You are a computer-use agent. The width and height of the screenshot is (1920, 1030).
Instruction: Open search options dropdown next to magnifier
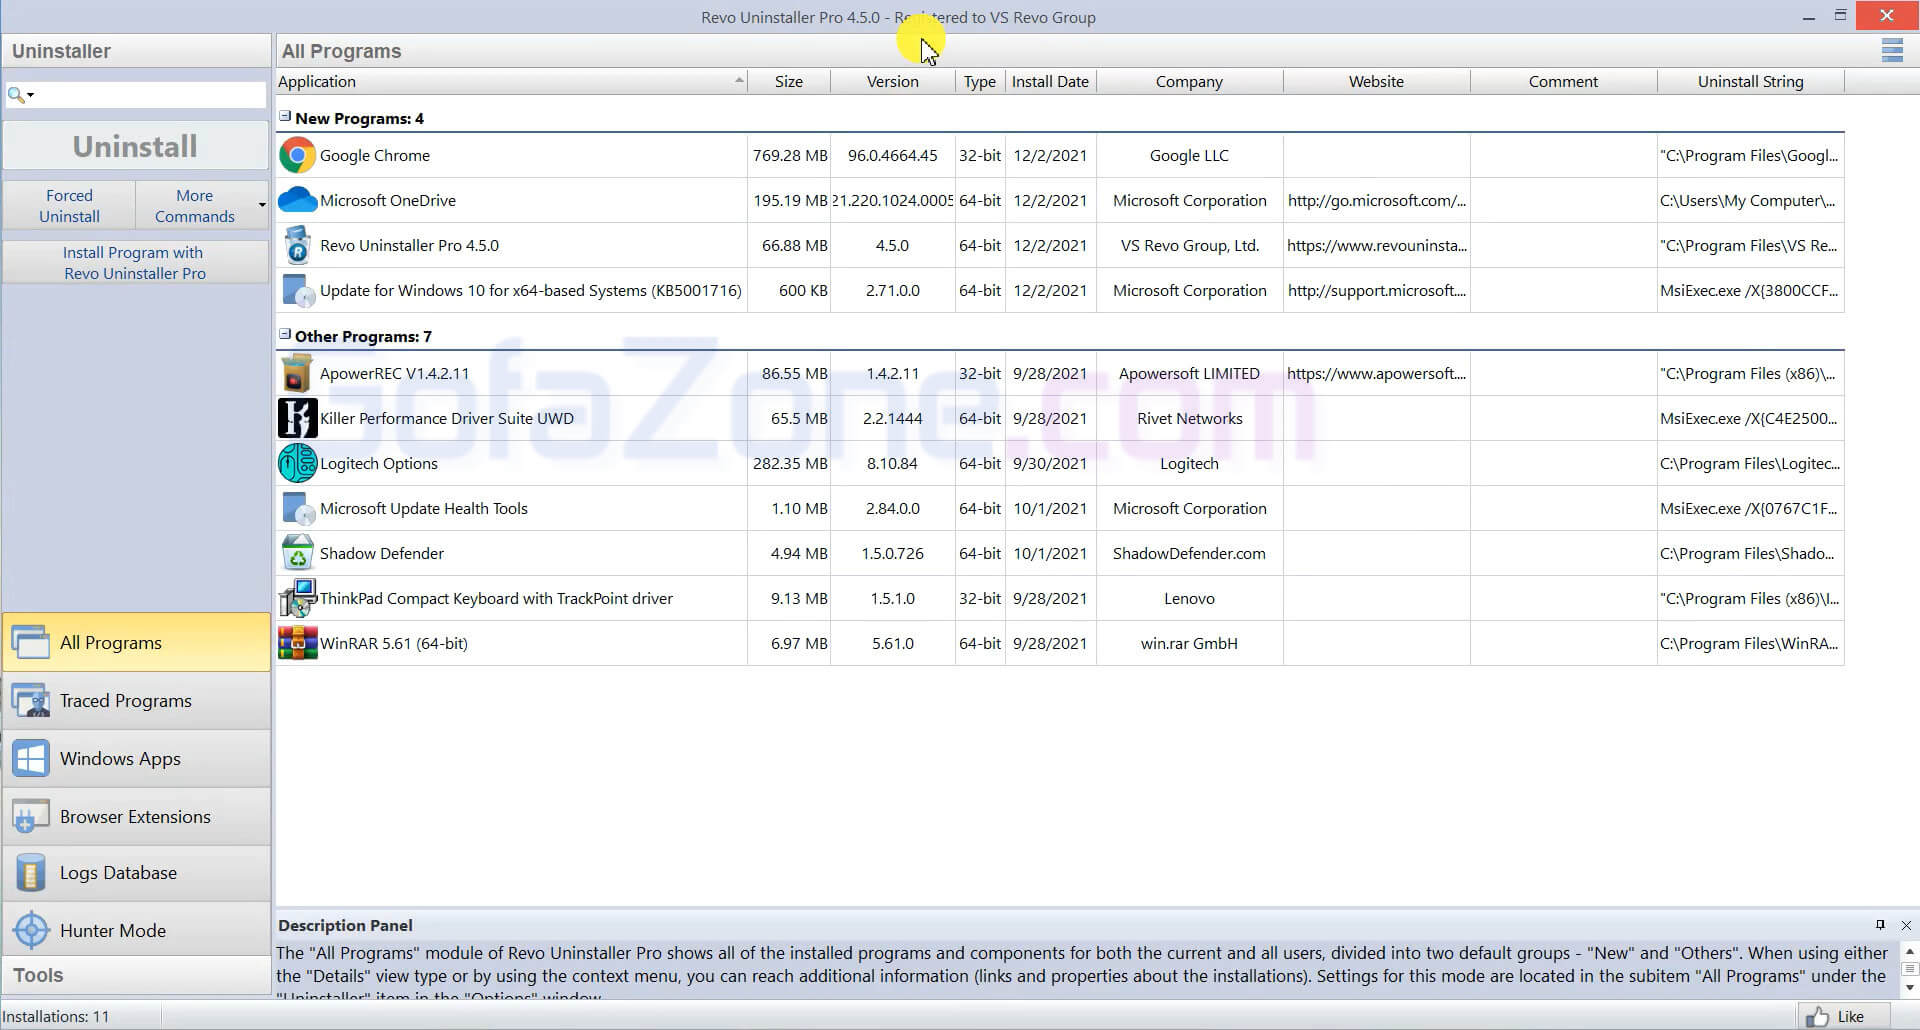[31, 95]
